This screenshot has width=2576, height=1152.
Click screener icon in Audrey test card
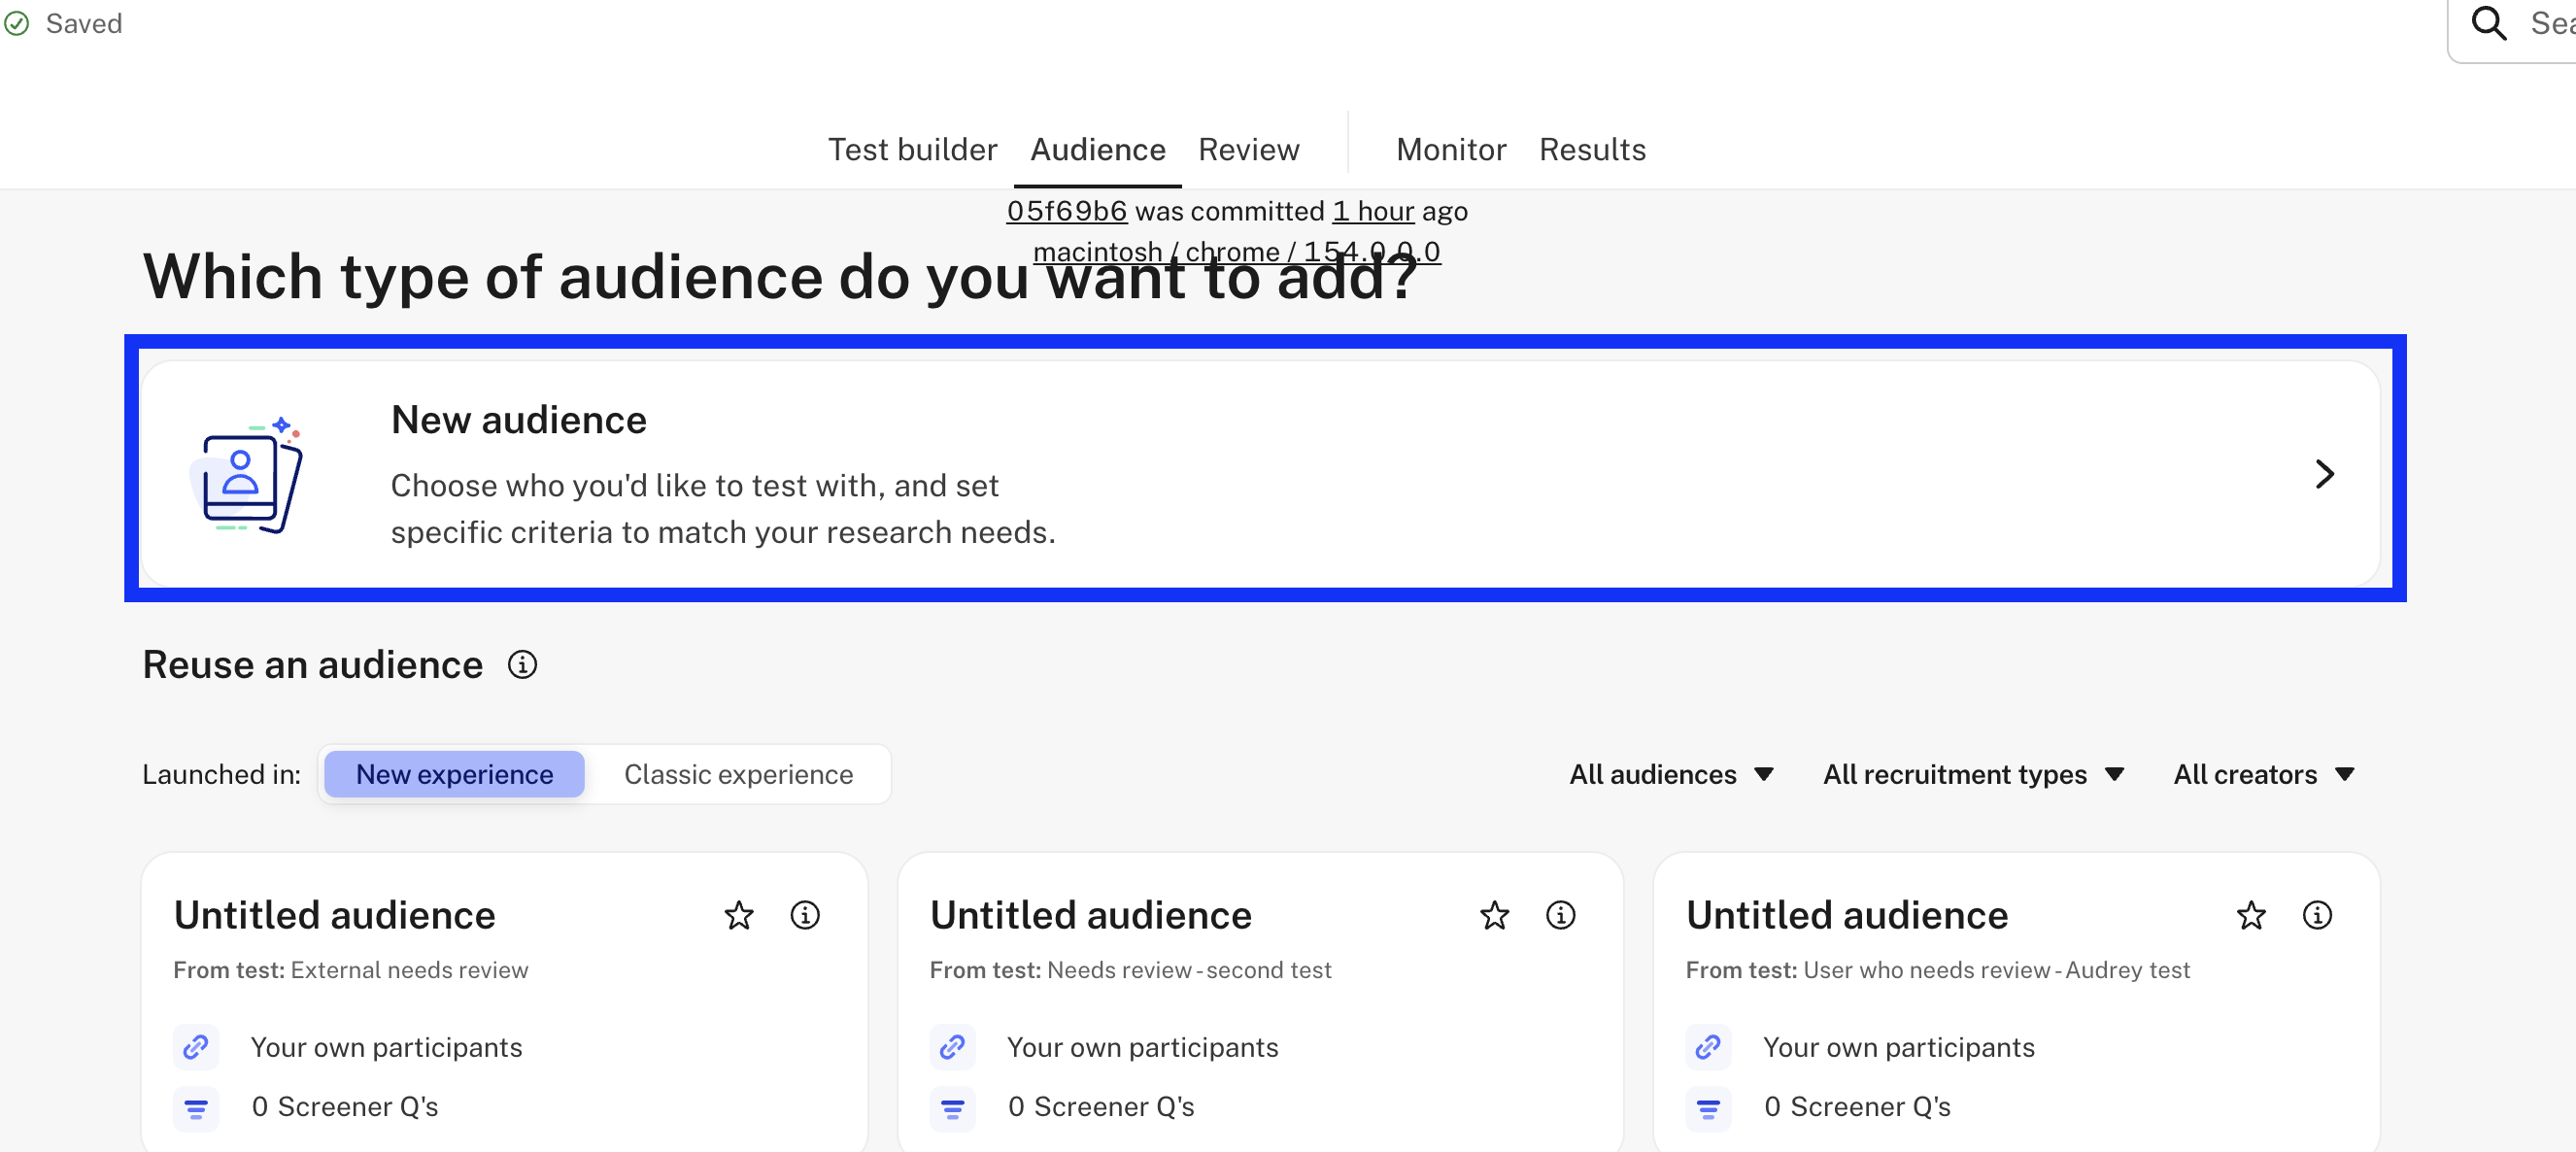(1708, 1107)
